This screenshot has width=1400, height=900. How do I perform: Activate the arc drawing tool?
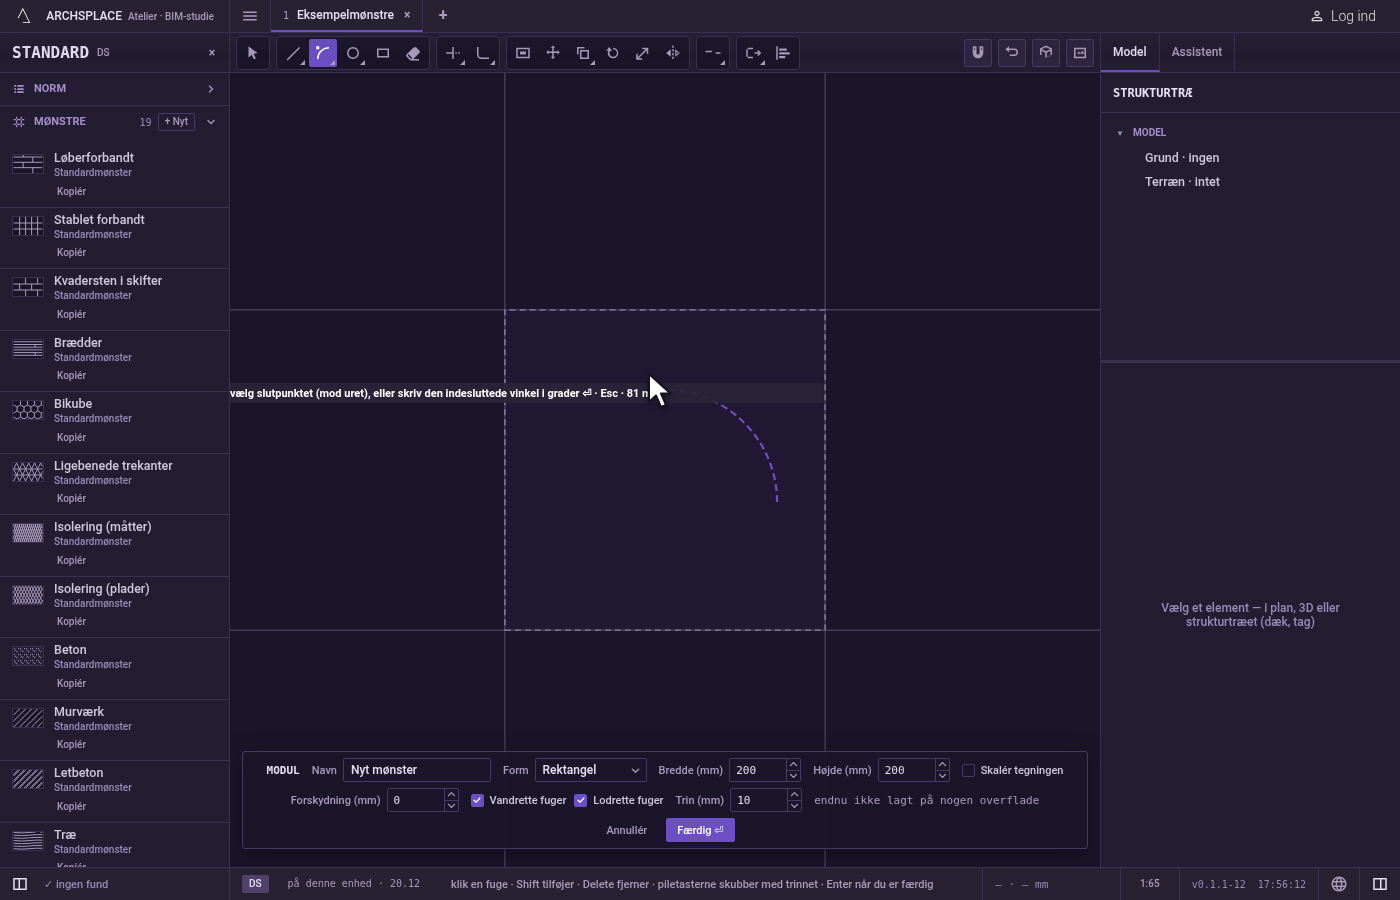pos(323,53)
